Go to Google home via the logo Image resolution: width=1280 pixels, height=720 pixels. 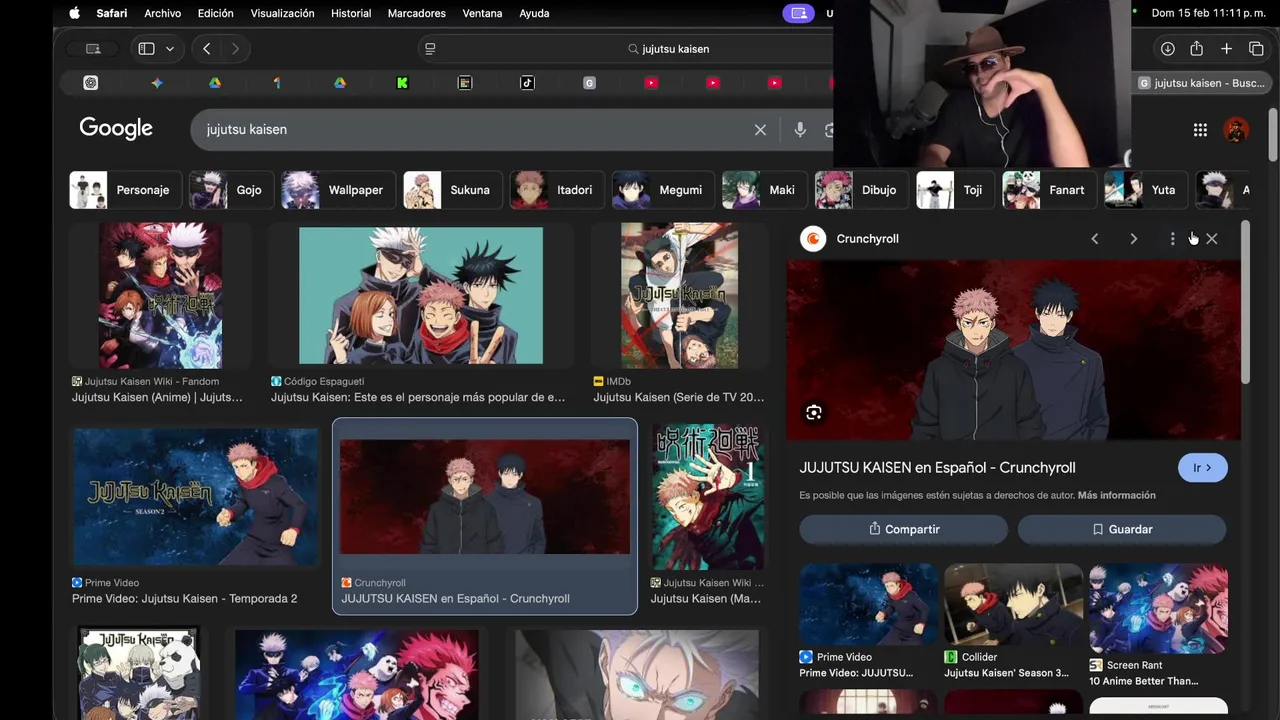click(116, 128)
